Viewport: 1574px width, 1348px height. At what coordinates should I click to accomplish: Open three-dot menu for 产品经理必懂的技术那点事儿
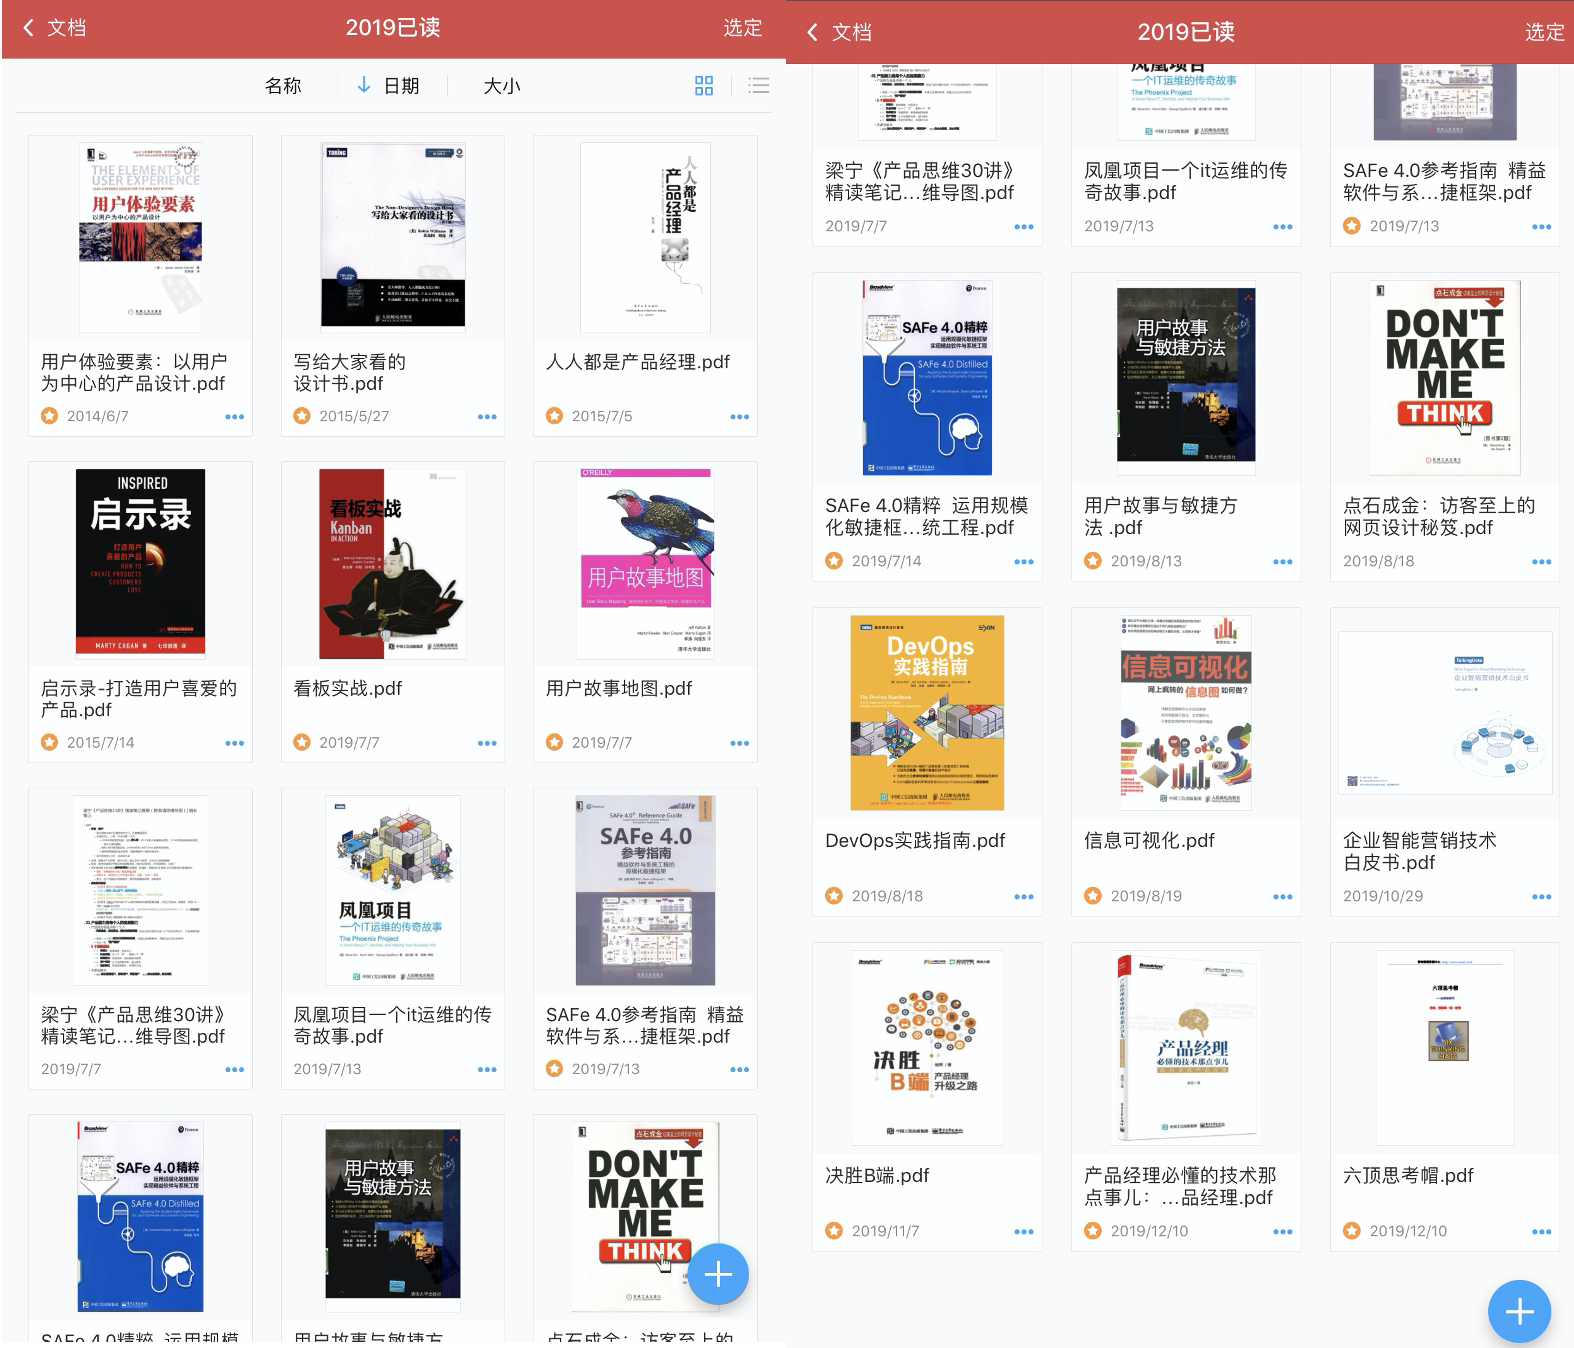[1283, 1232]
